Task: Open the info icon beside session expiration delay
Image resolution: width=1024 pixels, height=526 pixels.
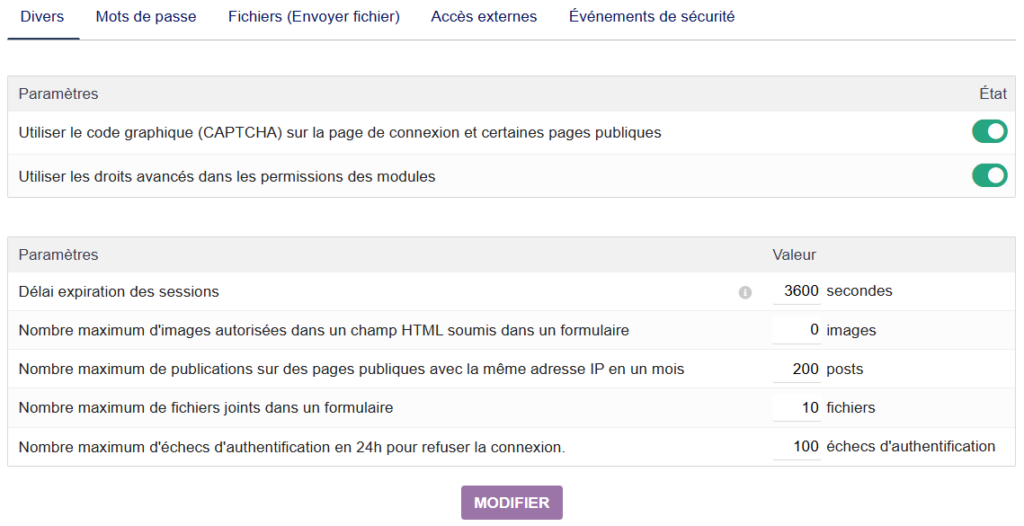Action: (745, 292)
